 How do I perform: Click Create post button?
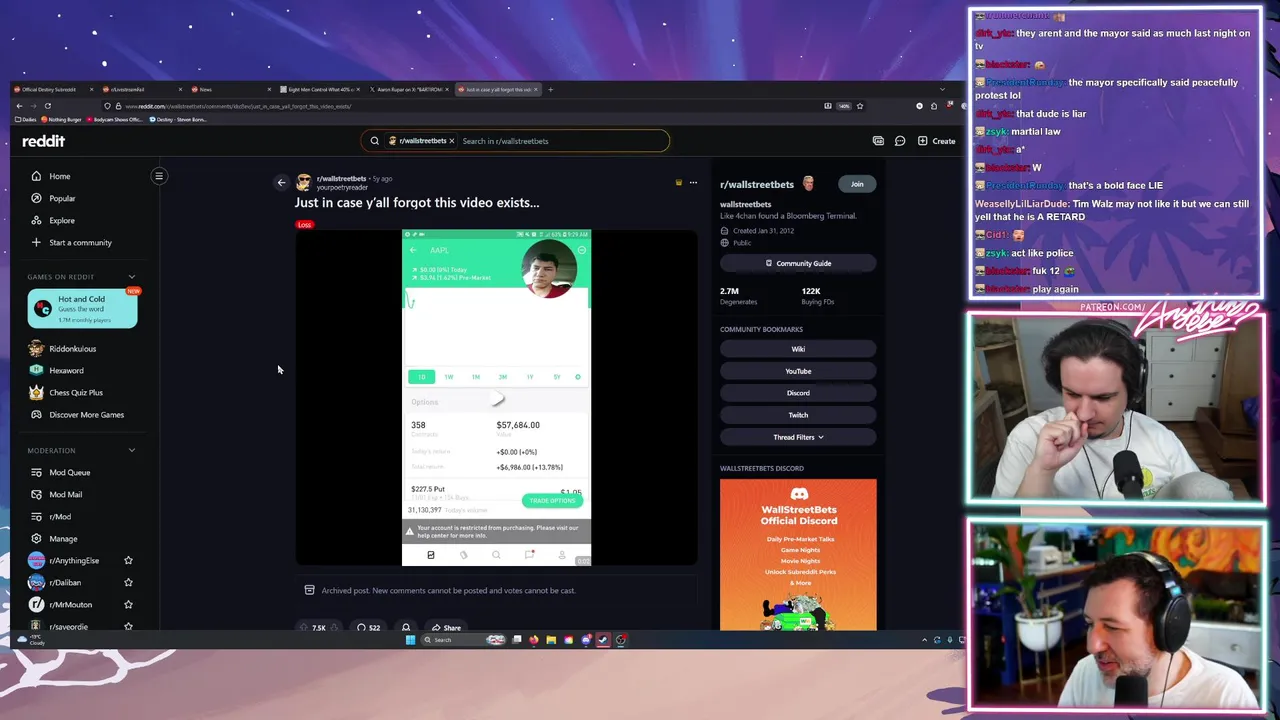click(x=937, y=141)
